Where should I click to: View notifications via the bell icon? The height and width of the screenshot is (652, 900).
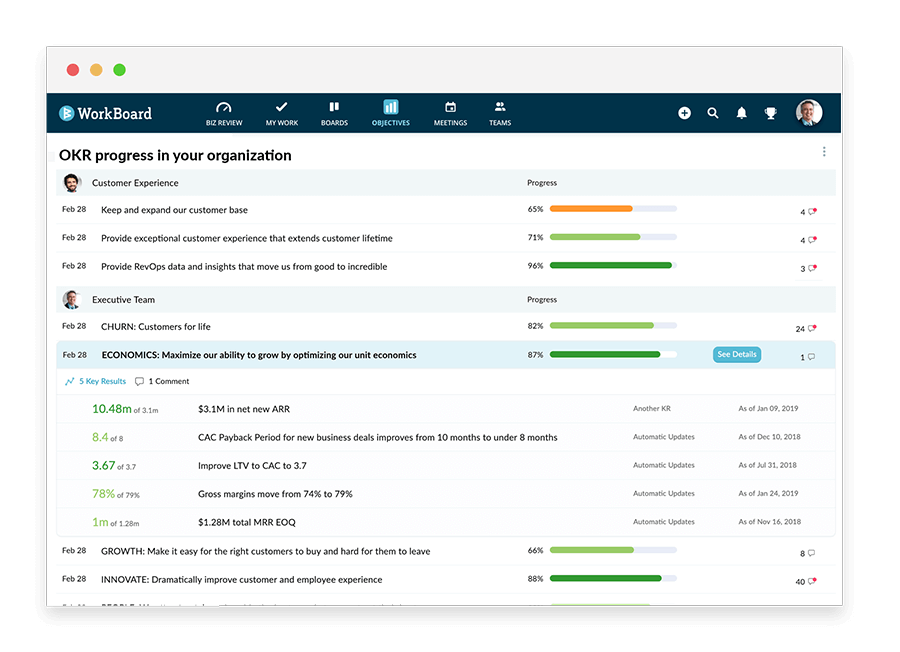[741, 113]
